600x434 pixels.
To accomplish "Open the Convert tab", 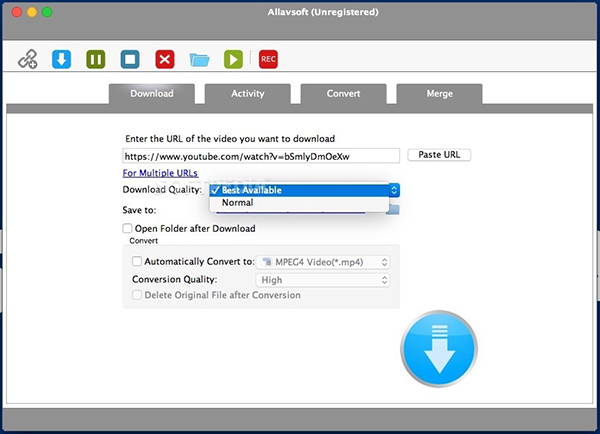I will click(344, 94).
